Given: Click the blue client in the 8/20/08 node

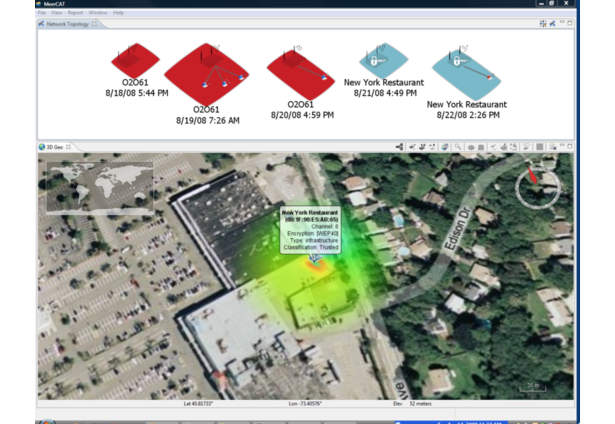Looking at the screenshot, I should [x=324, y=78].
